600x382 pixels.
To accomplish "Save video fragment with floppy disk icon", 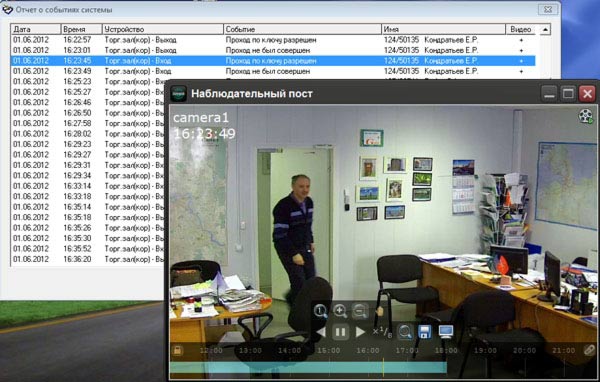I will 424,332.
